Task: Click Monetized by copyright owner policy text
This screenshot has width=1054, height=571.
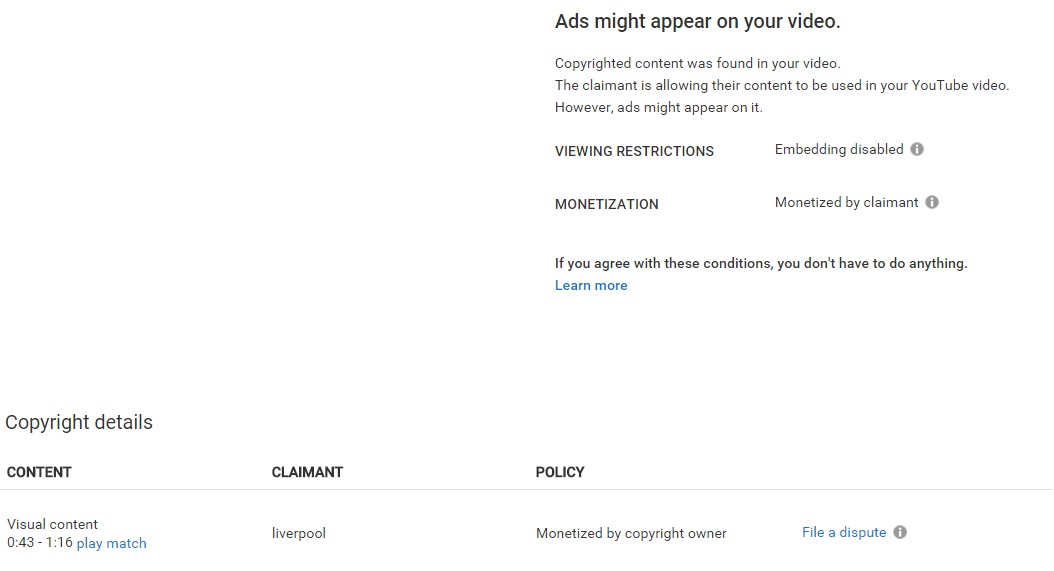Action: 631,533
